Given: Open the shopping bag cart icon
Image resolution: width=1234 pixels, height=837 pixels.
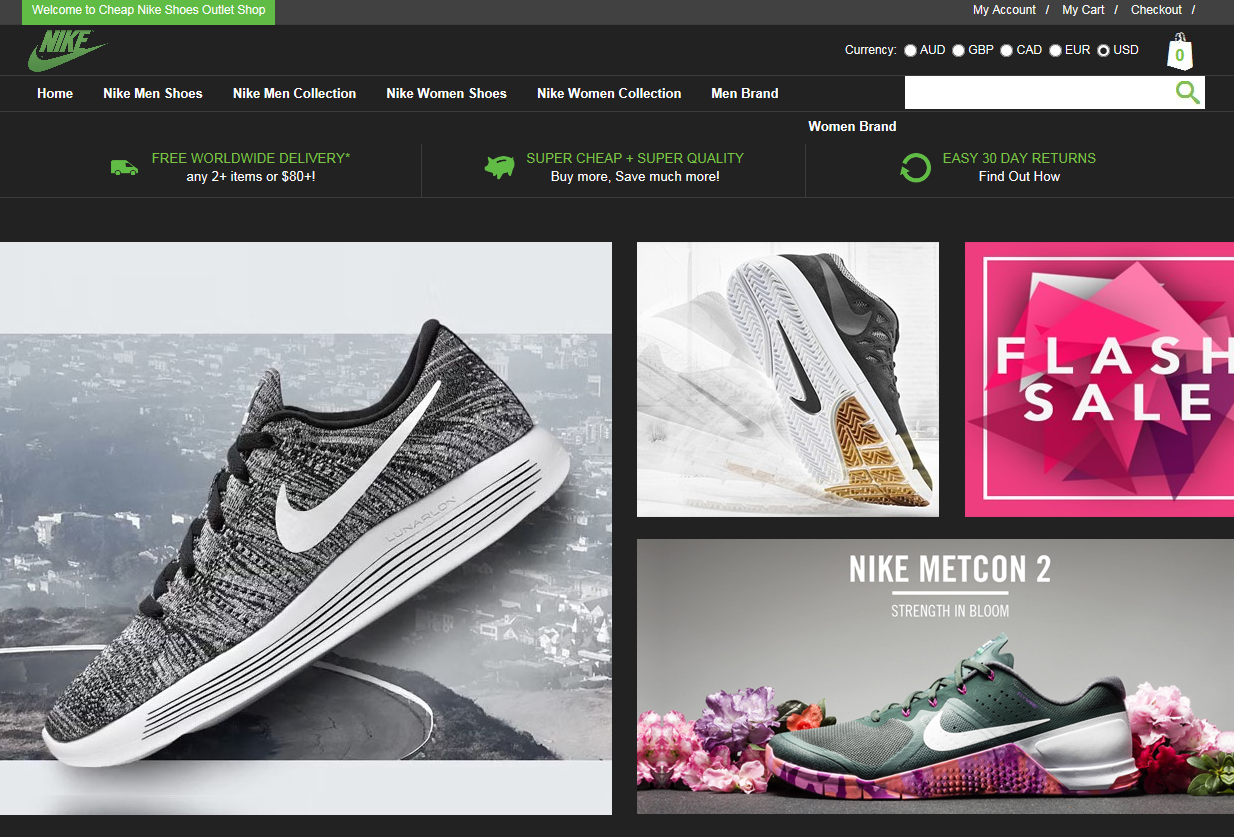Looking at the screenshot, I should (x=1180, y=52).
